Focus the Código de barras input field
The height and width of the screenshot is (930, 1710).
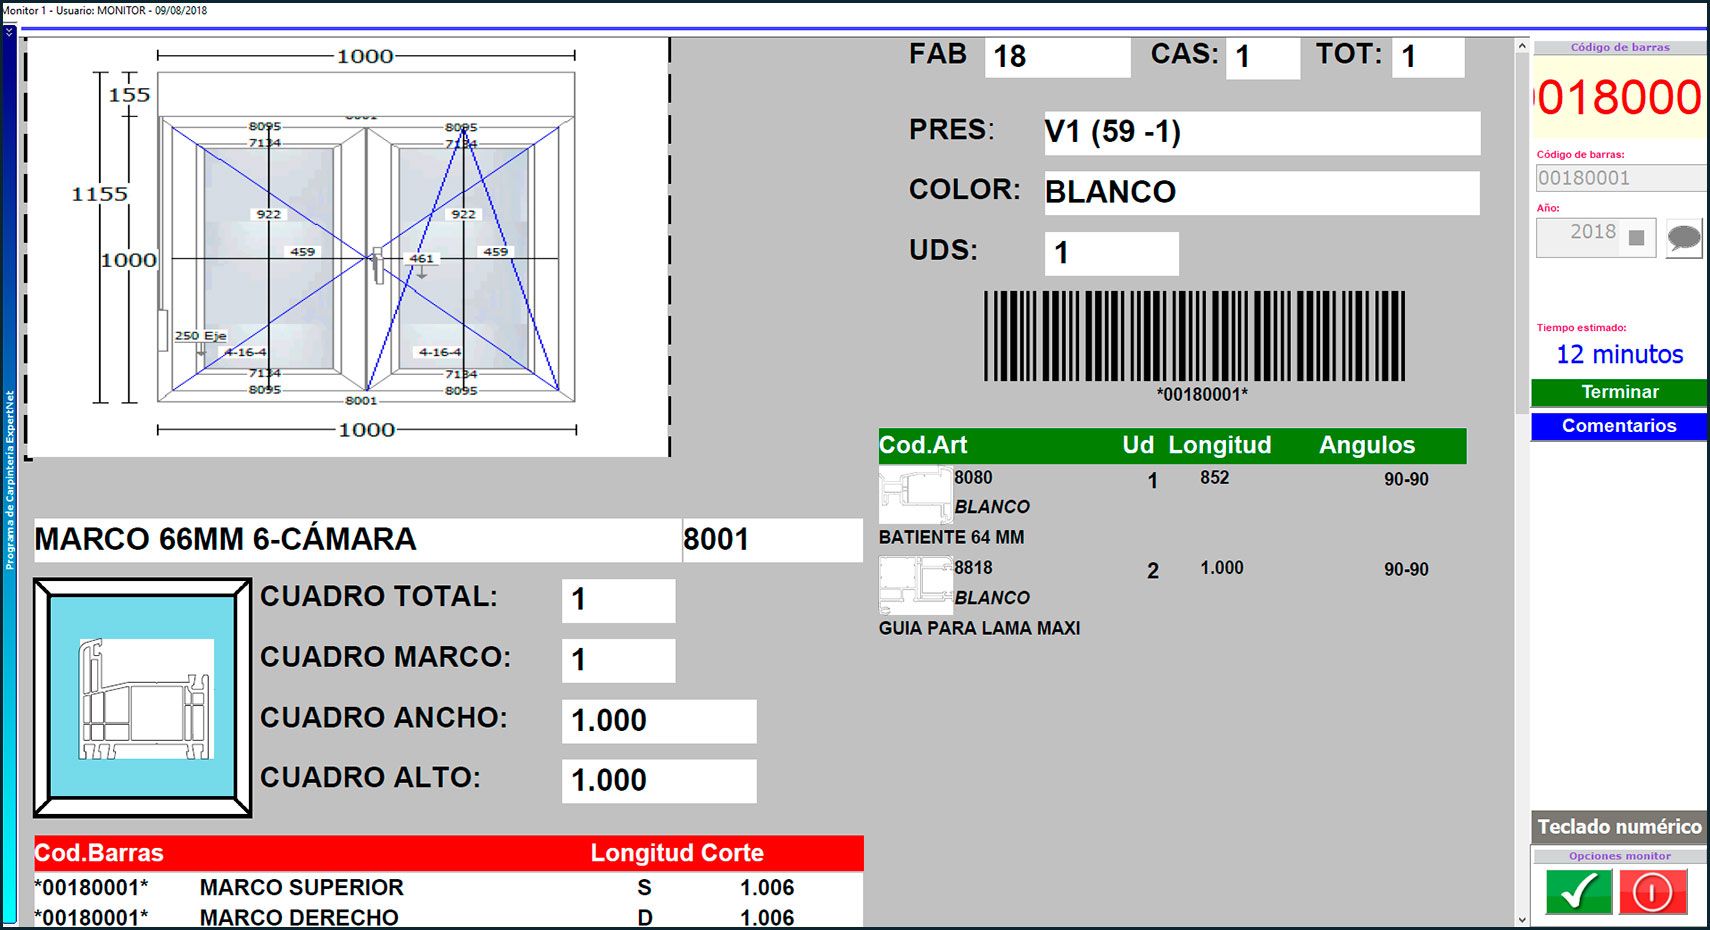click(1618, 178)
